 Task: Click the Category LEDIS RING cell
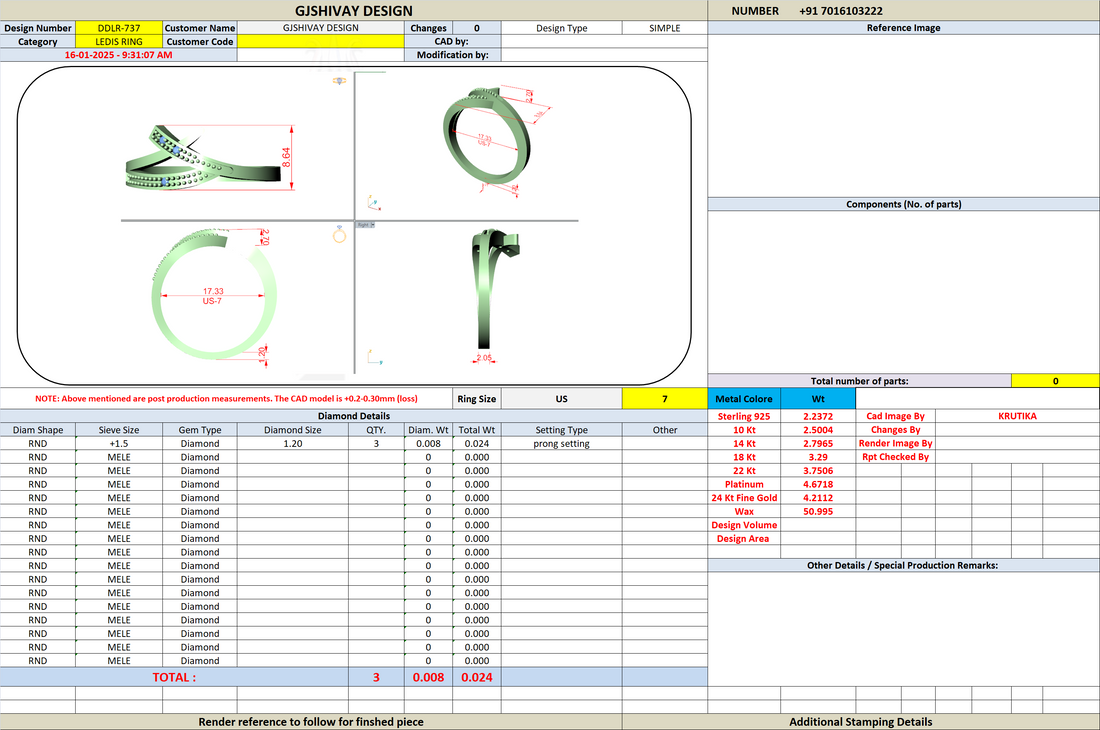pos(119,41)
